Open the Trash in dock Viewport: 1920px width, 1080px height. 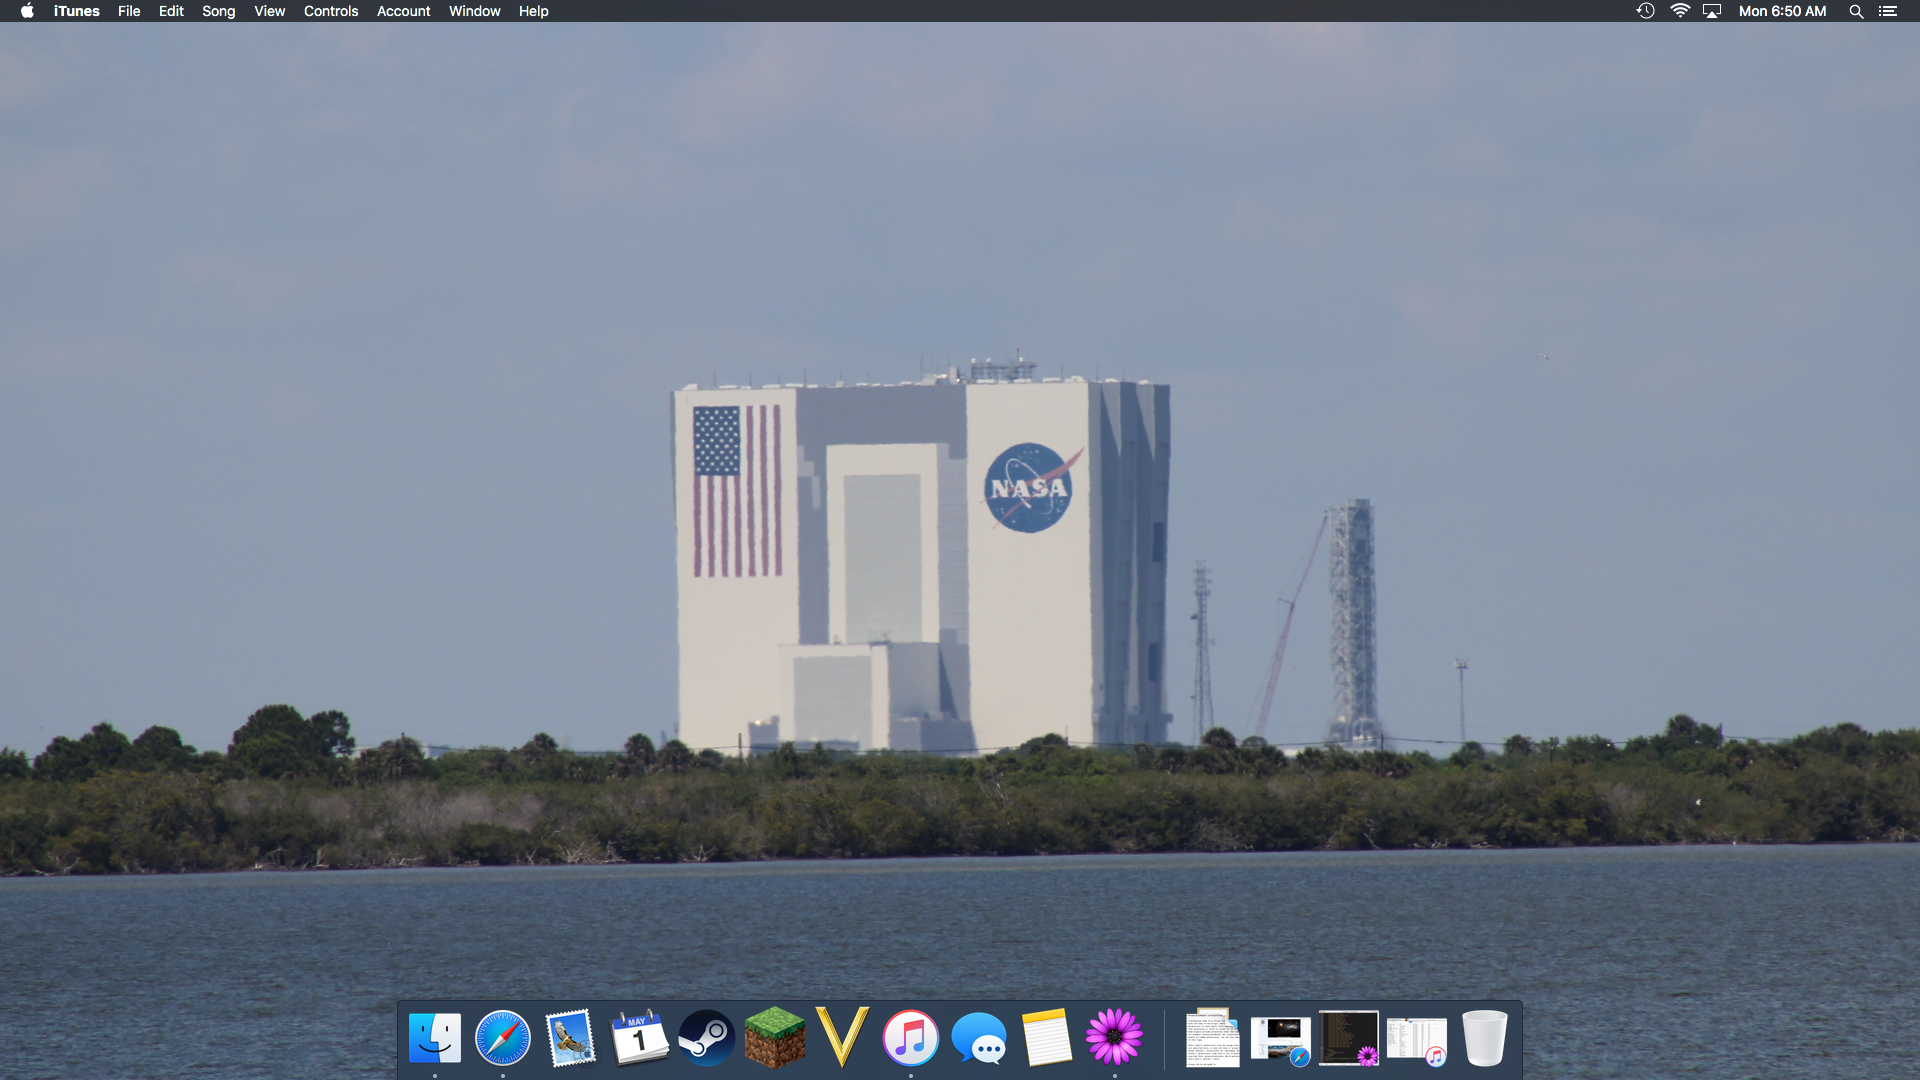pyautogui.click(x=1484, y=1038)
